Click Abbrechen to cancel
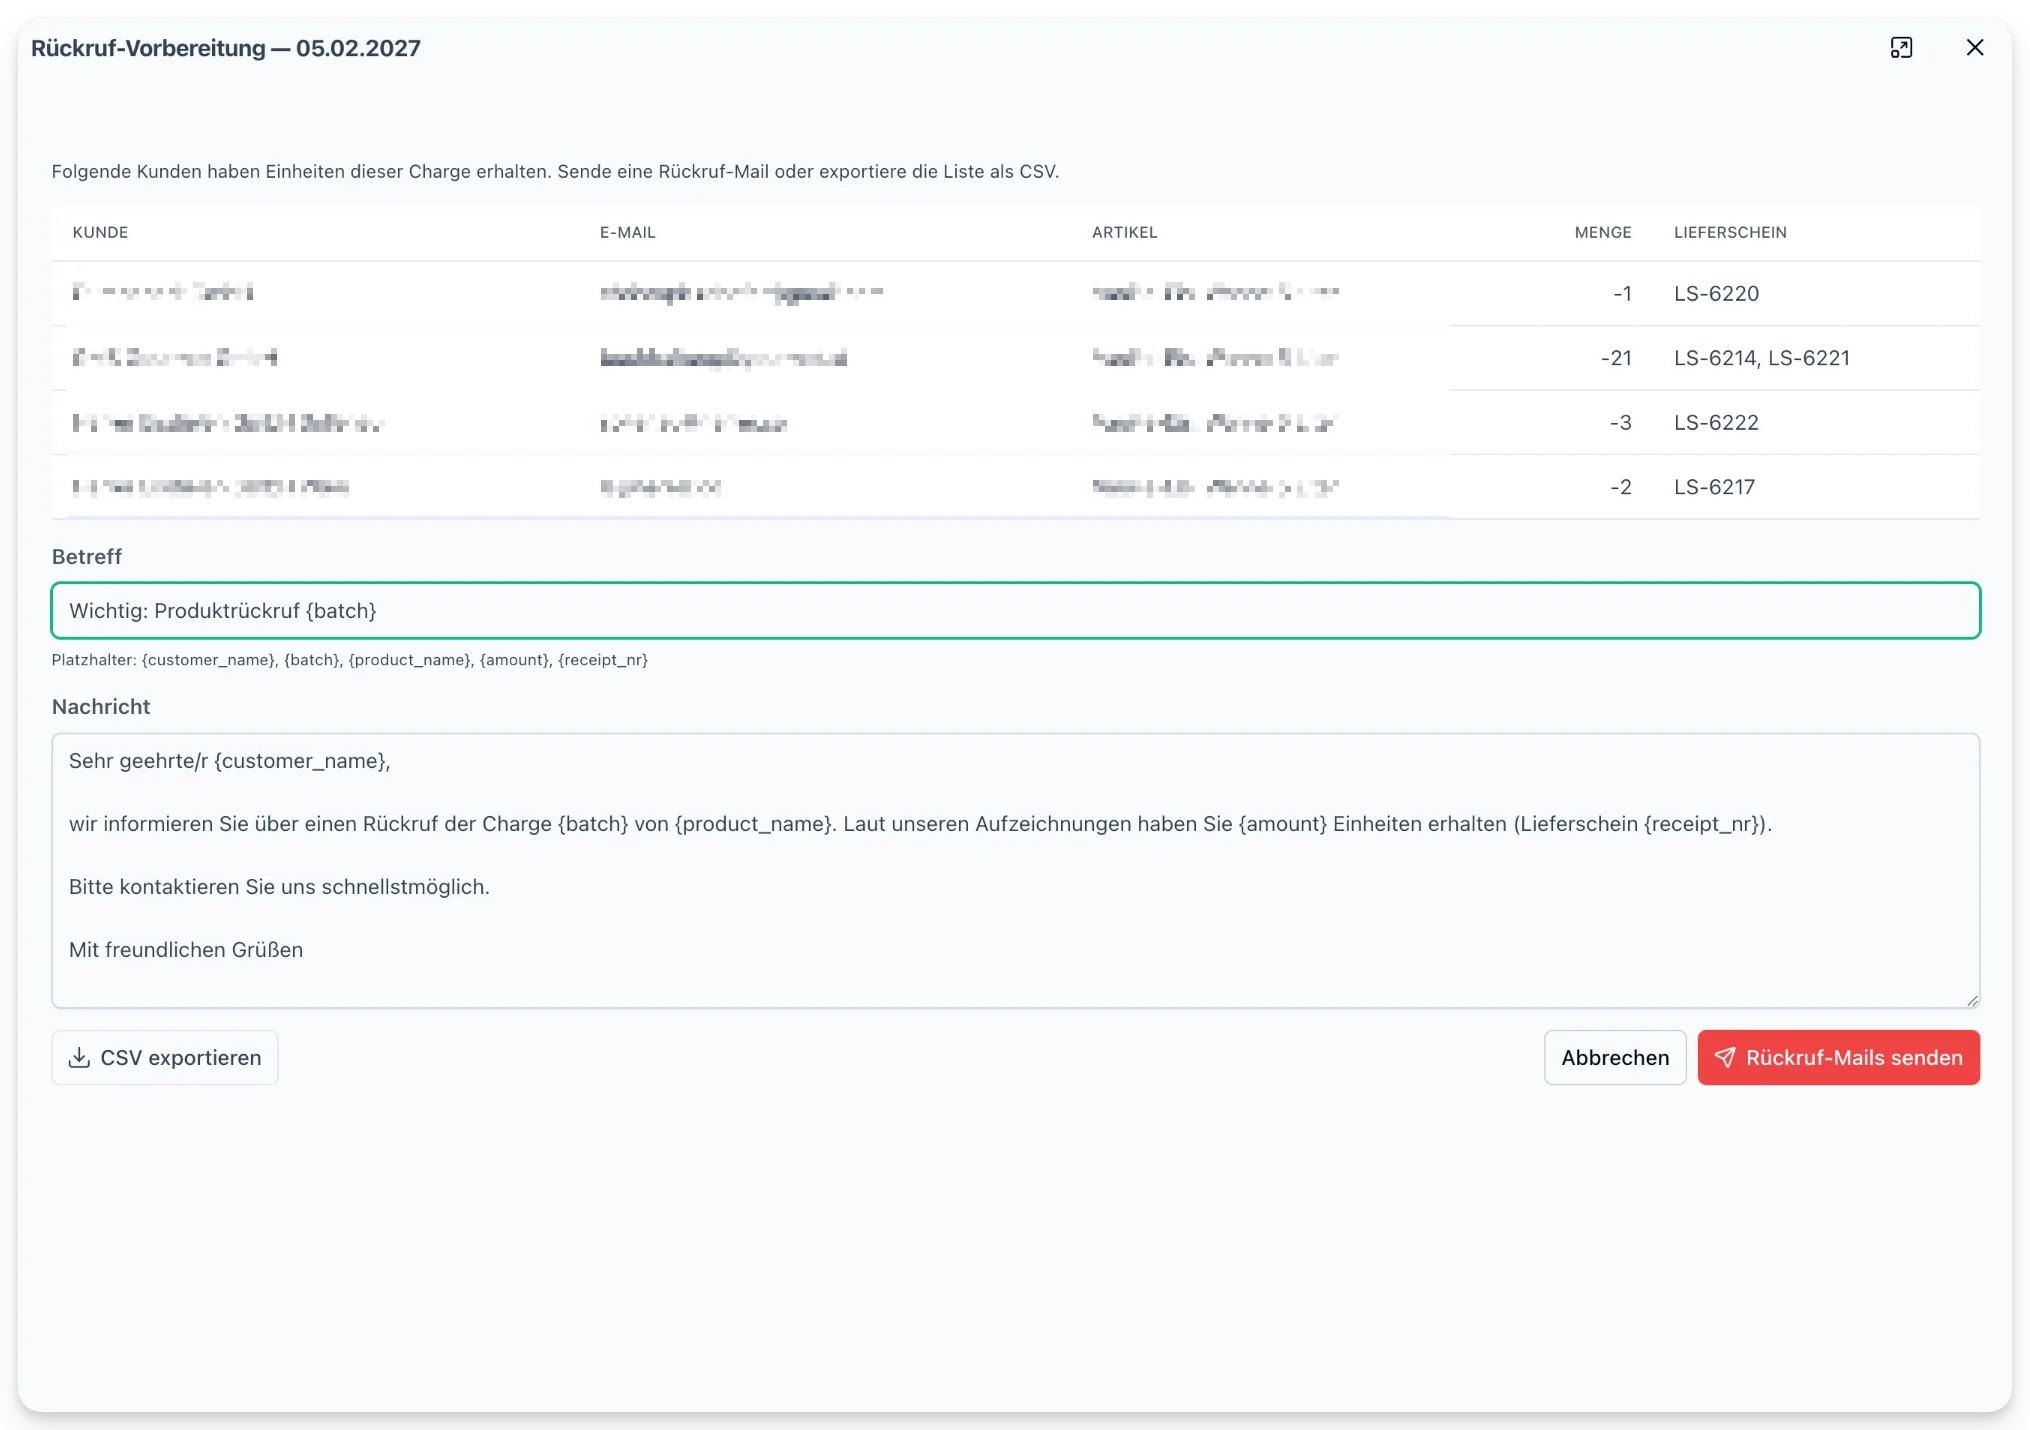This screenshot has height=1430, width=2030. pos(1615,1057)
